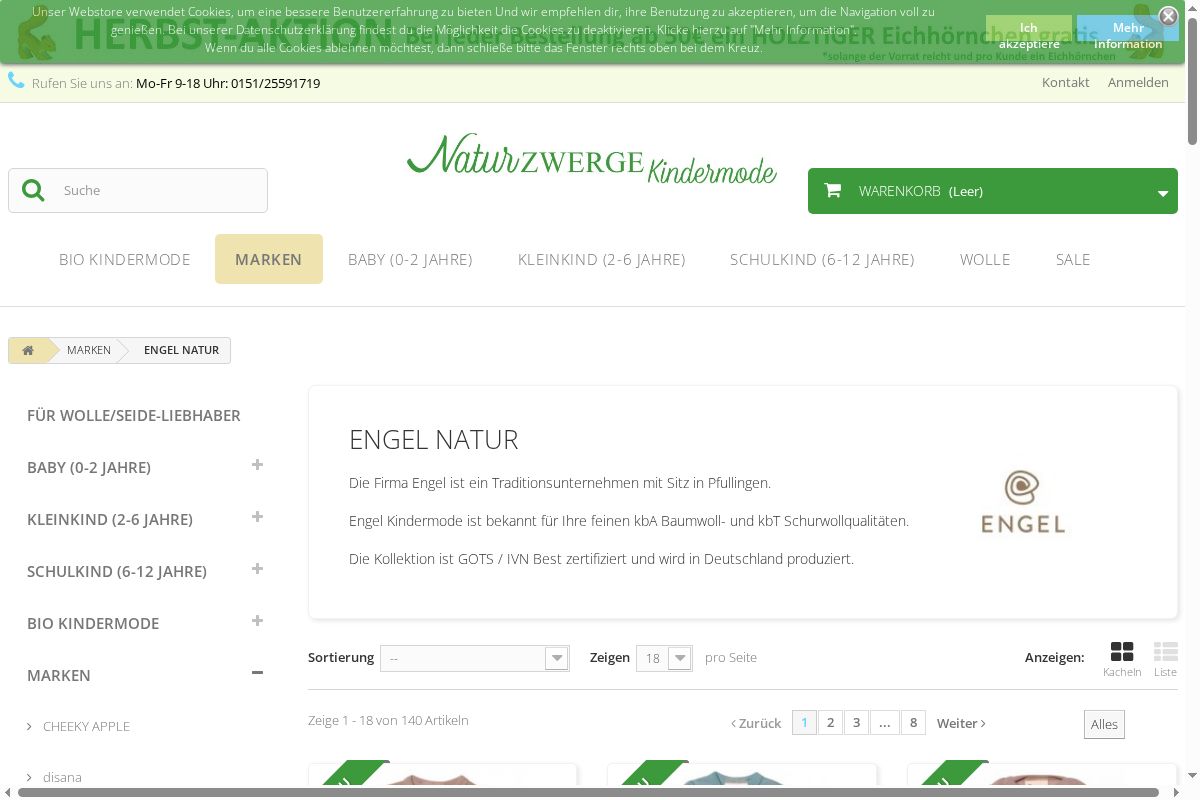The width and height of the screenshot is (1200, 800).
Task: Click the ENGEL NATUR heading
Action: click(x=434, y=440)
